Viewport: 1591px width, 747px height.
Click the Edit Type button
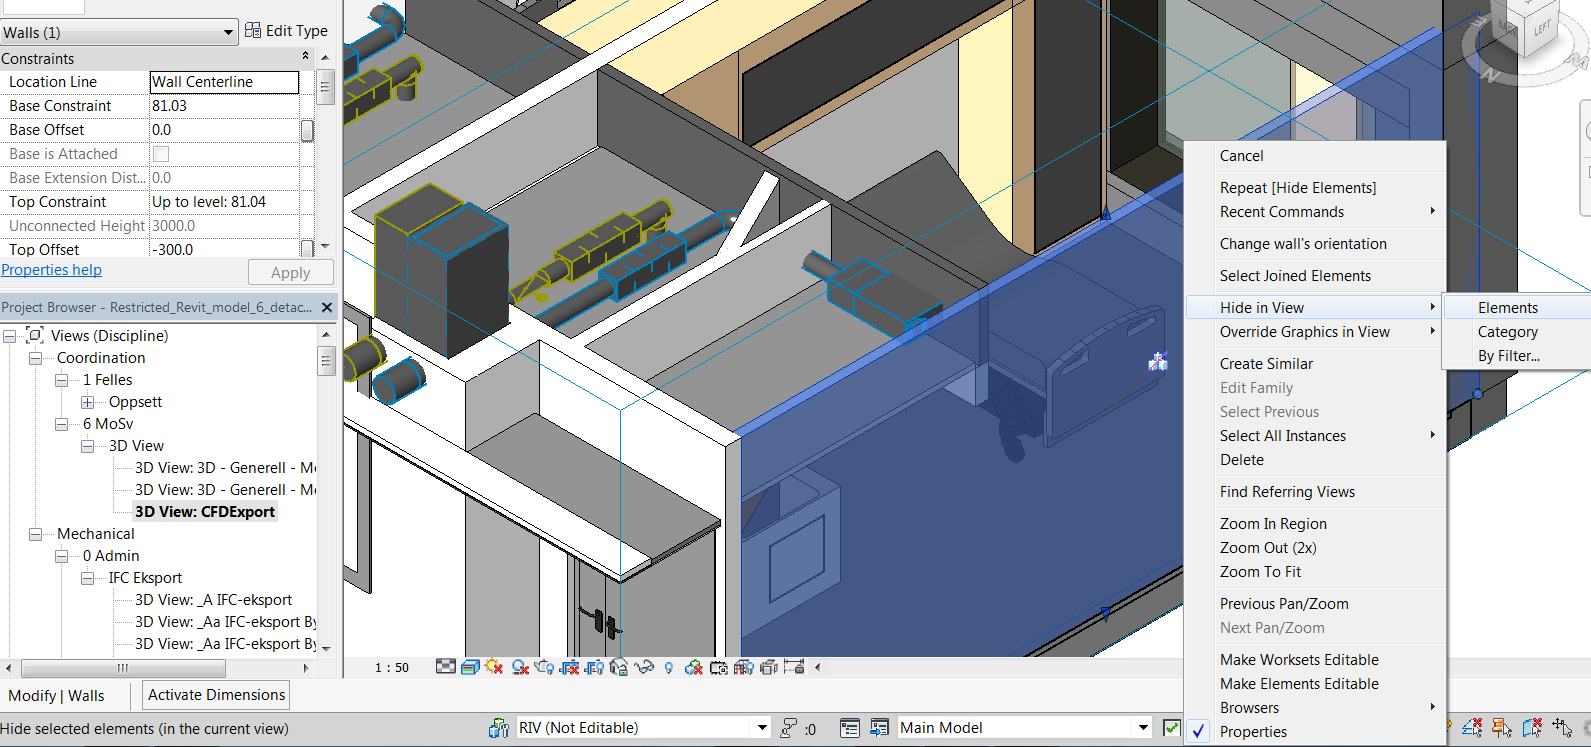pos(286,31)
